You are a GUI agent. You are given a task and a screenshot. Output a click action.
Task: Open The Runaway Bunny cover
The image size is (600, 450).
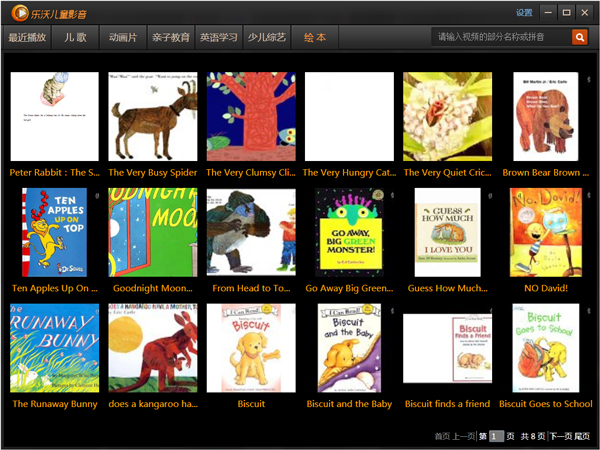point(54,348)
